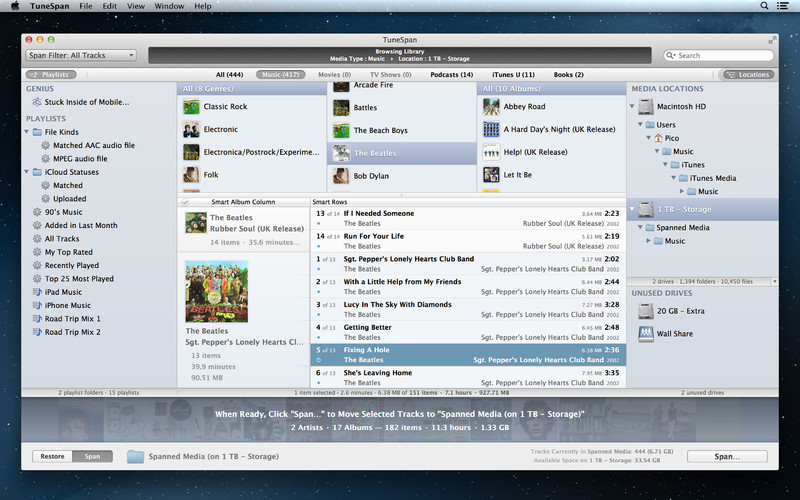Select track Run For Your Life
The width and height of the screenshot is (800, 500).
point(468,241)
